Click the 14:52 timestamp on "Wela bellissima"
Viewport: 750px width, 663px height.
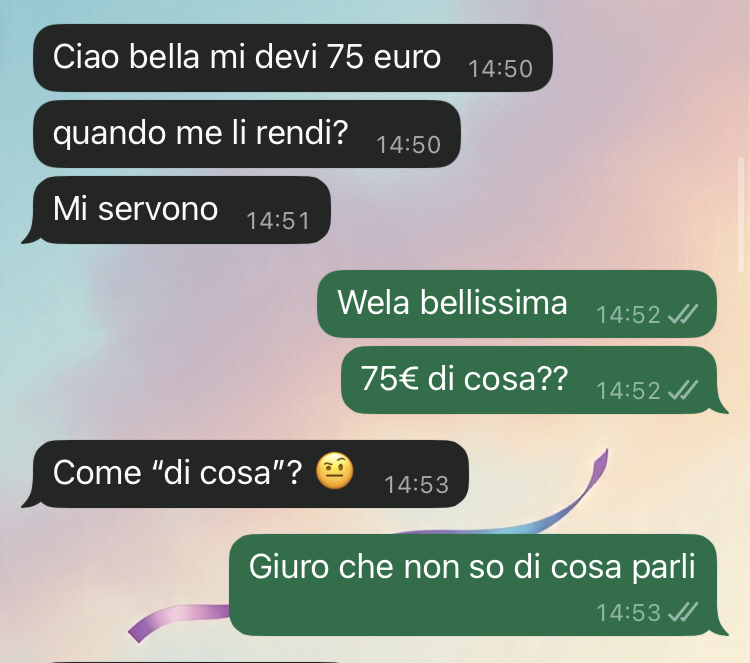click(x=629, y=315)
